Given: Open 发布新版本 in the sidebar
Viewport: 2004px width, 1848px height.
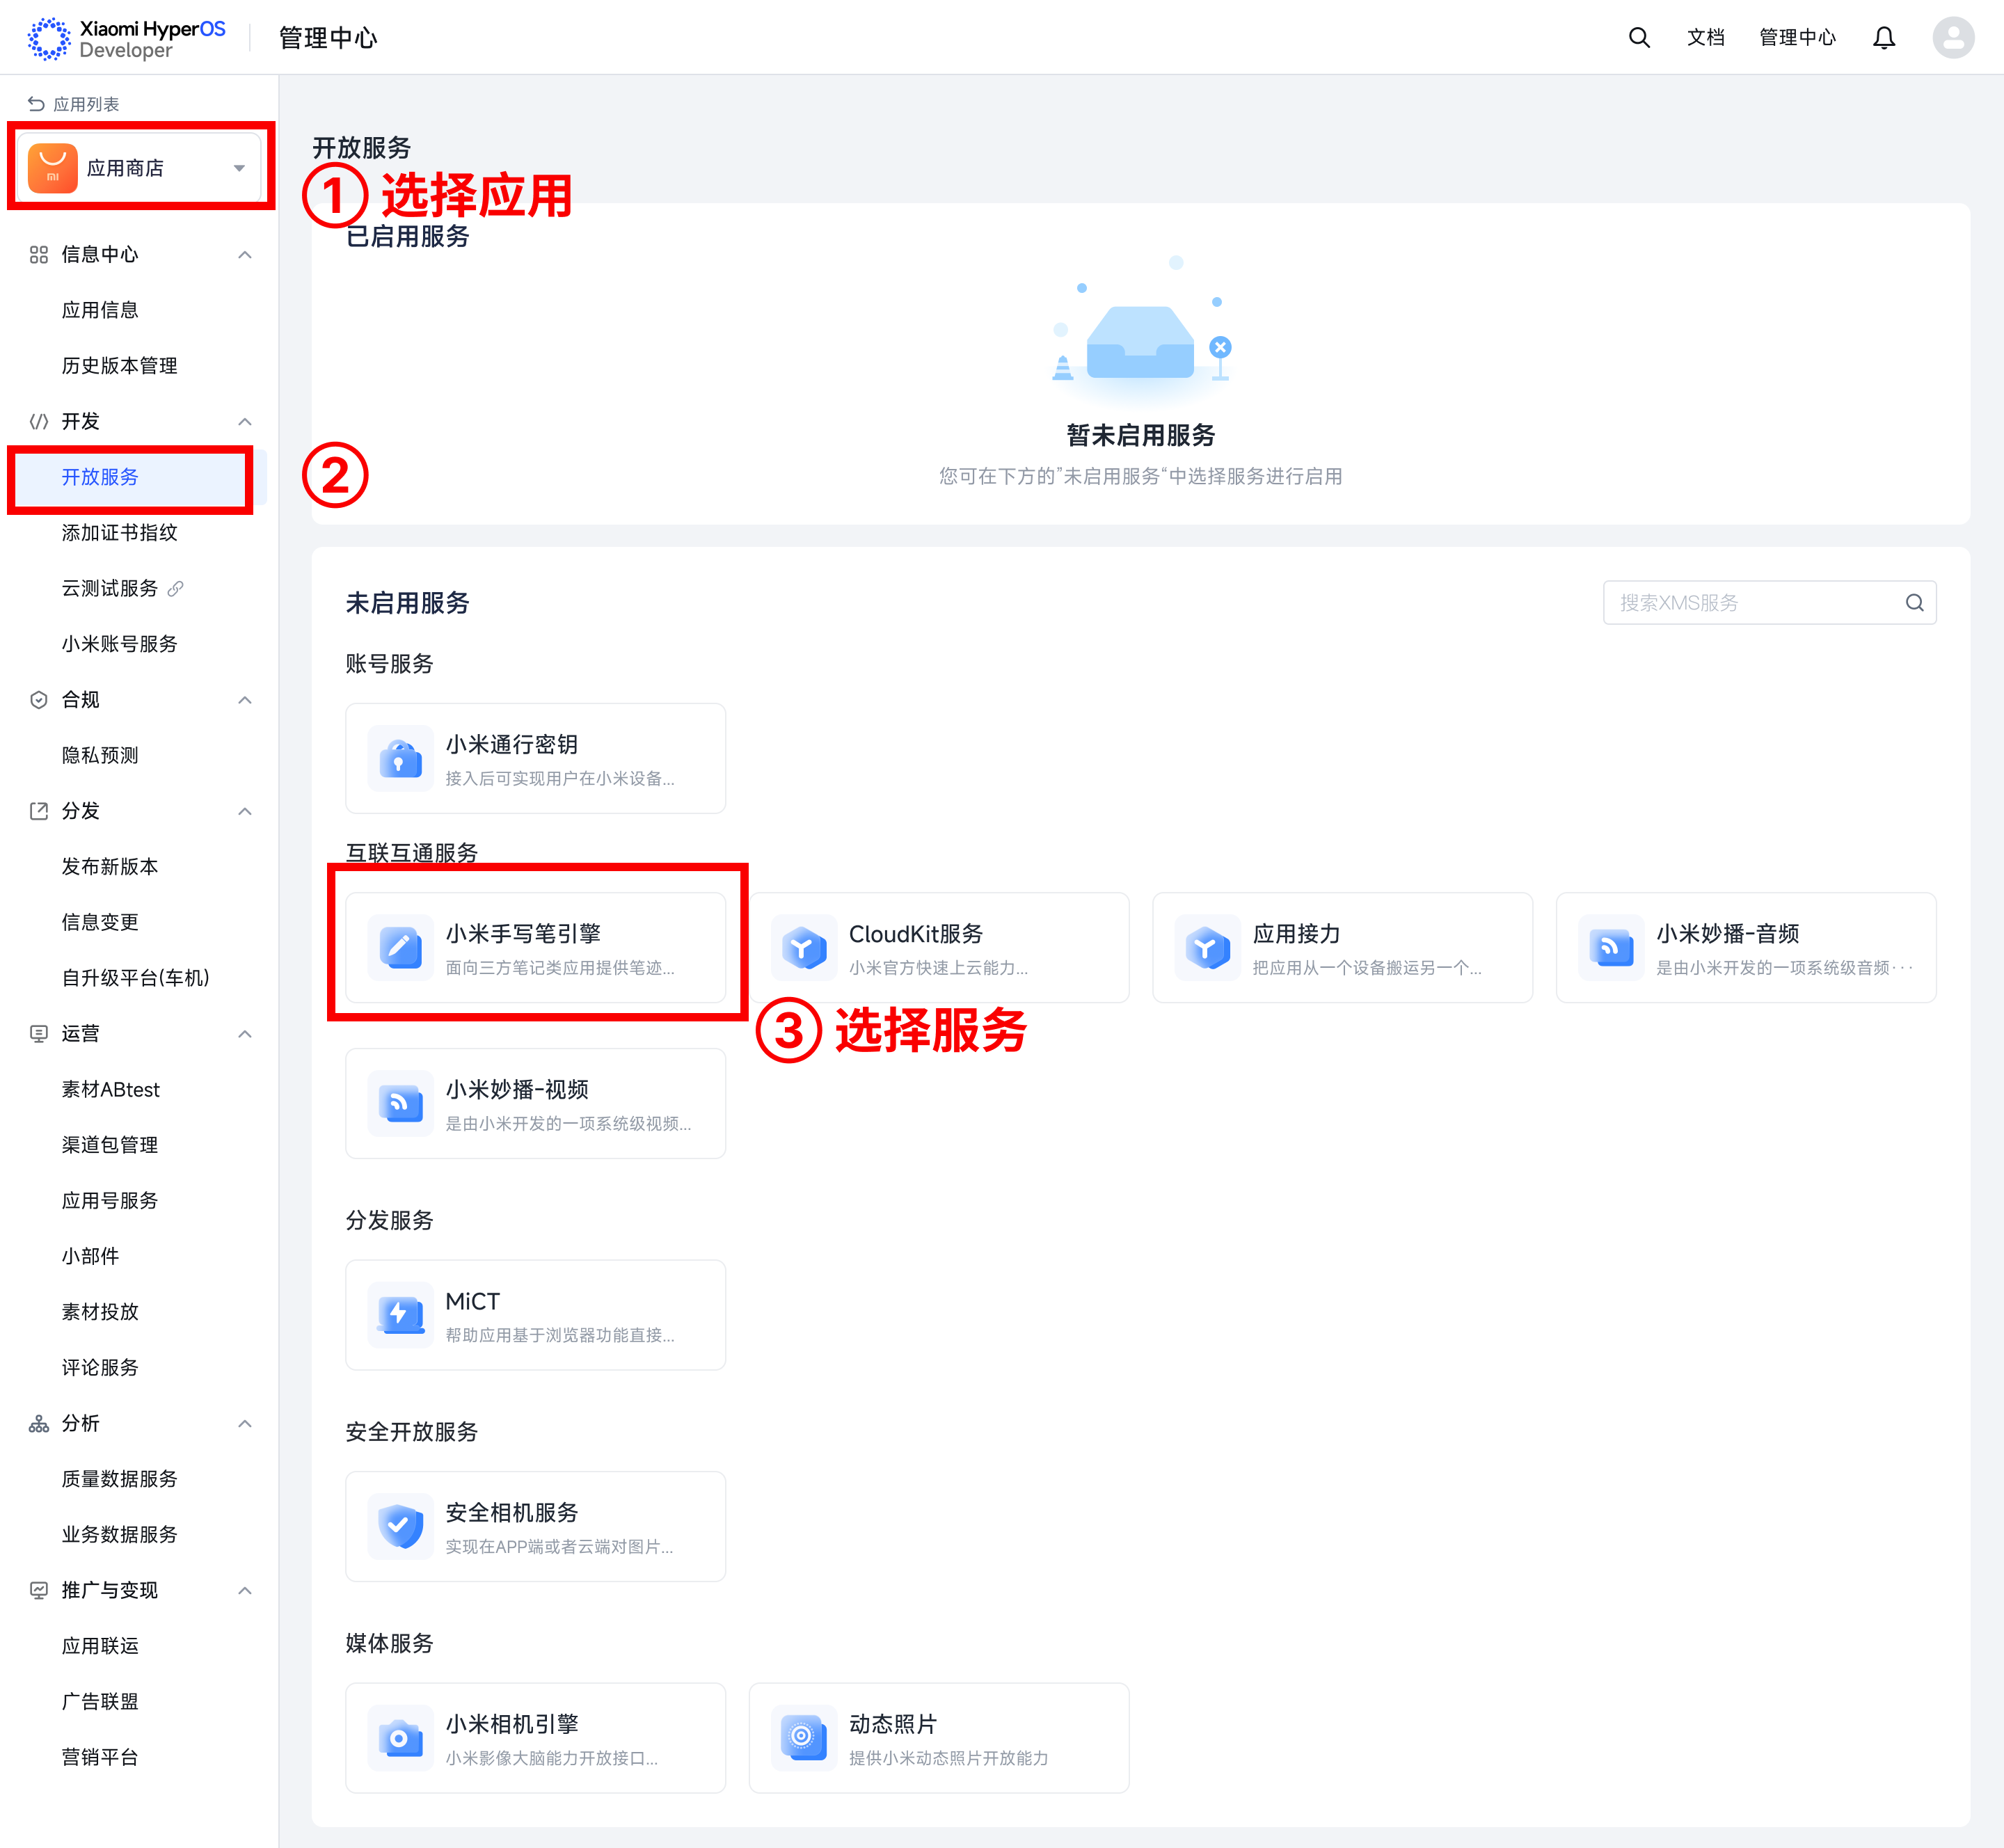Looking at the screenshot, I should tap(110, 867).
